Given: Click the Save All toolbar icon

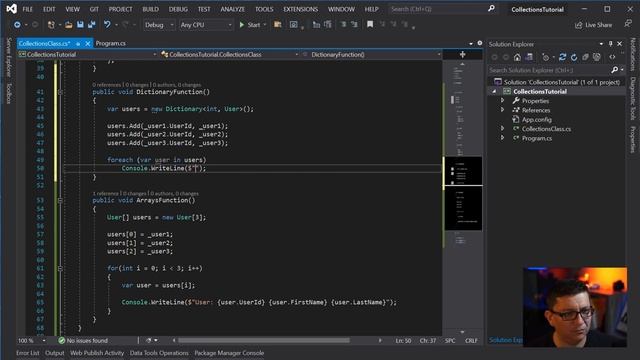Looking at the screenshot, I should pyautogui.click(x=92, y=25).
